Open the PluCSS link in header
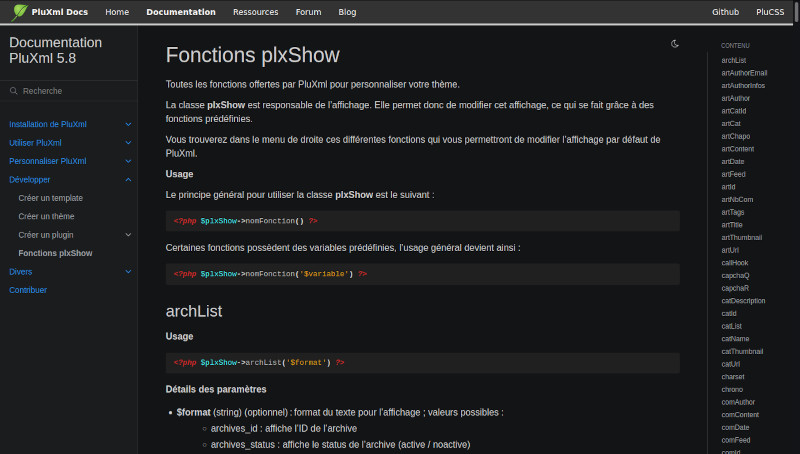The height and width of the screenshot is (454, 800). (769, 12)
